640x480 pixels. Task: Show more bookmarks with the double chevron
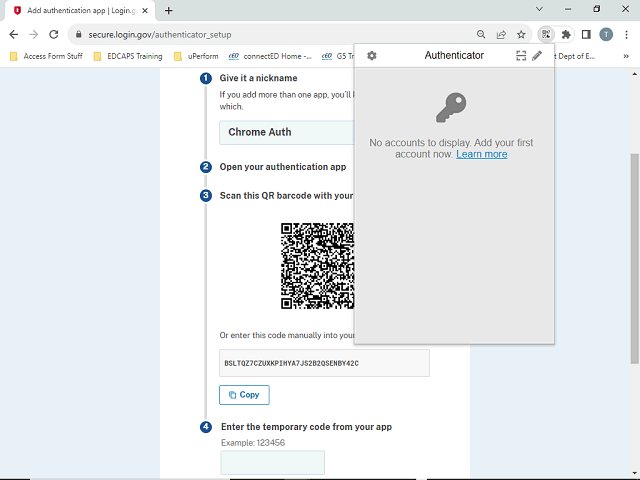click(x=626, y=56)
